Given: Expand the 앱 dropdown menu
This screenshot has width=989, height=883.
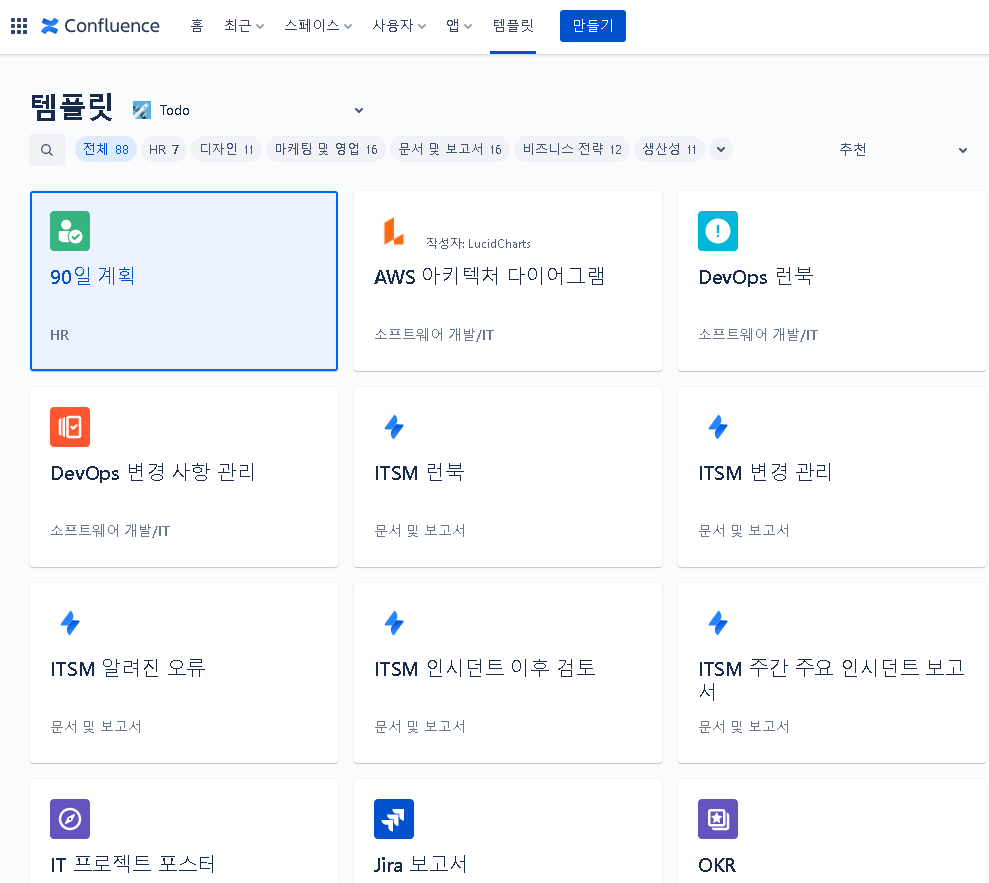Looking at the screenshot, I should (459, 26).
